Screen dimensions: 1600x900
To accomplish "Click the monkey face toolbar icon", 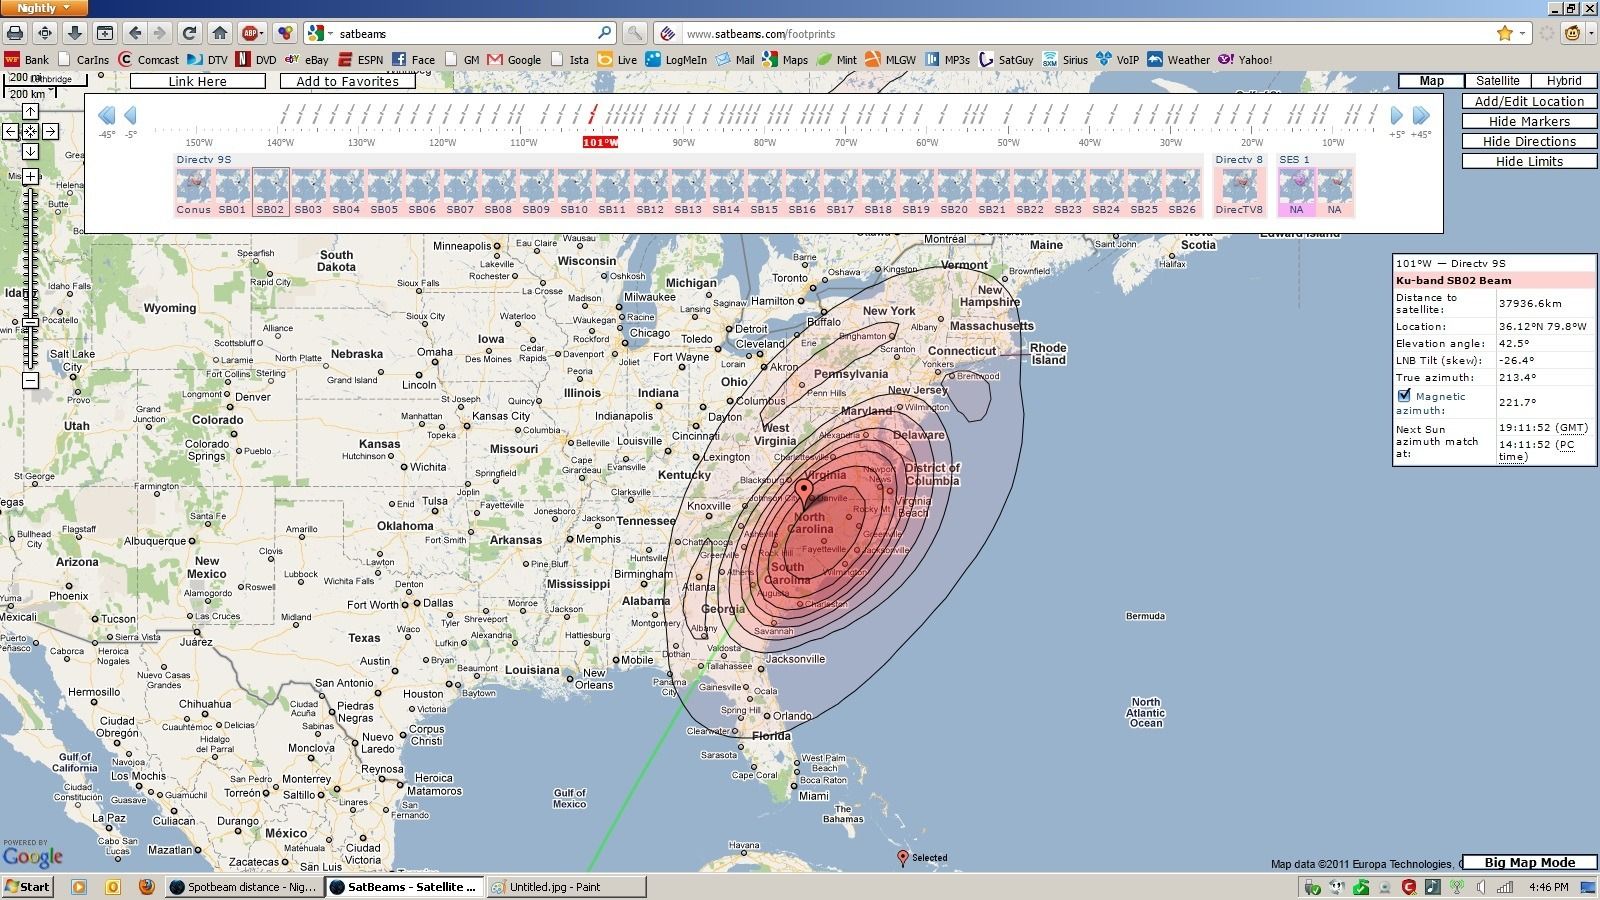I will tap(1573, 33).
